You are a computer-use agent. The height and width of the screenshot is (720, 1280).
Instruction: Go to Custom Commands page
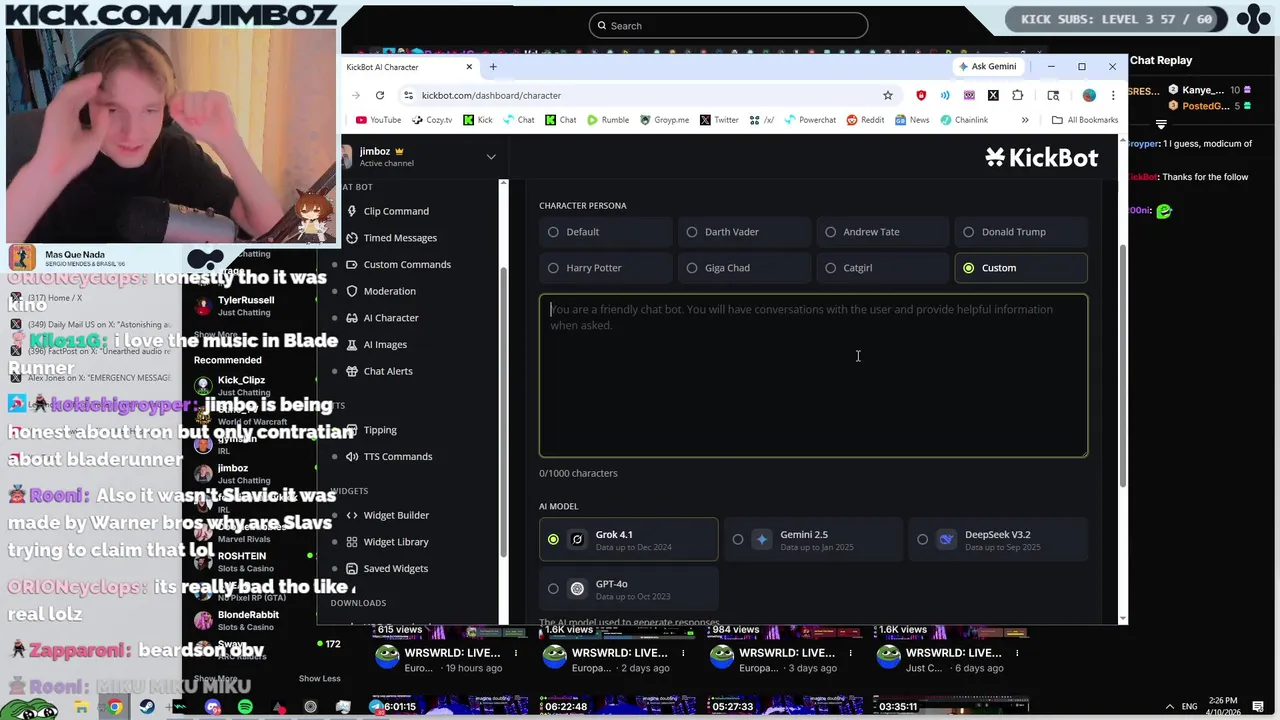point(407,264)
